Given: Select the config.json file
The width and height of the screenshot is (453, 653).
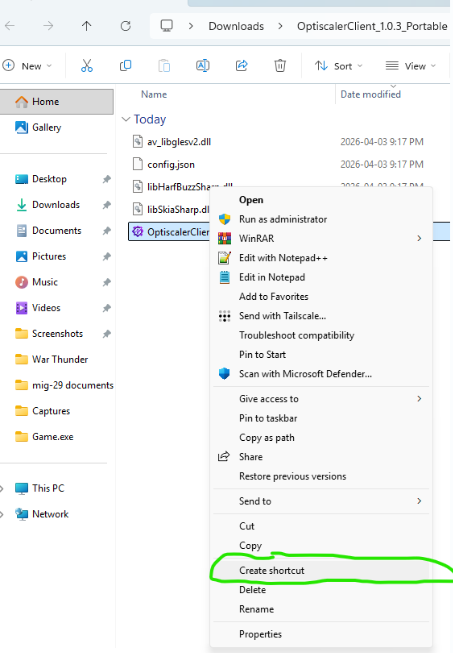Looking at the screenshot, I should [171, 164].
